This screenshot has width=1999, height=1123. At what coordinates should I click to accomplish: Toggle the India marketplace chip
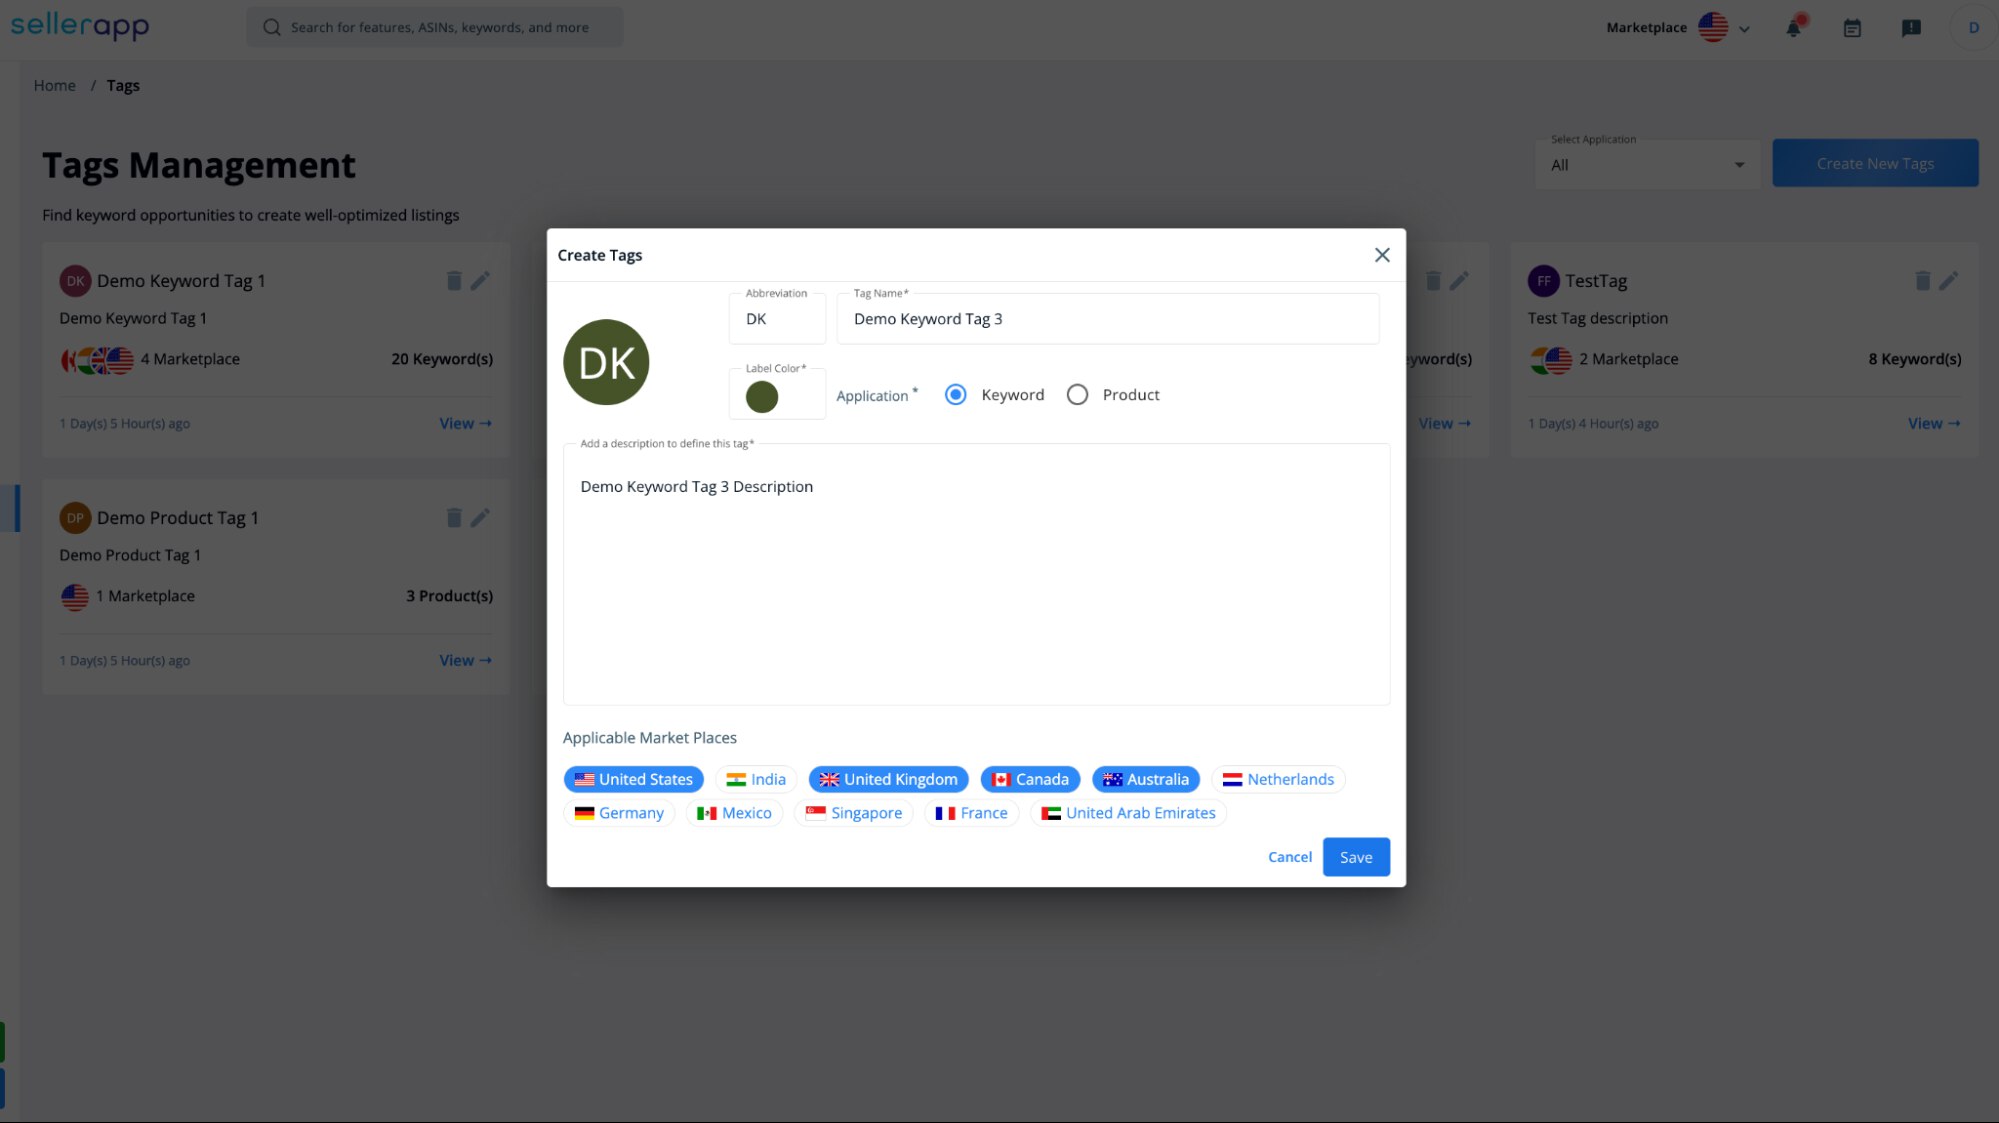[756, 779]
